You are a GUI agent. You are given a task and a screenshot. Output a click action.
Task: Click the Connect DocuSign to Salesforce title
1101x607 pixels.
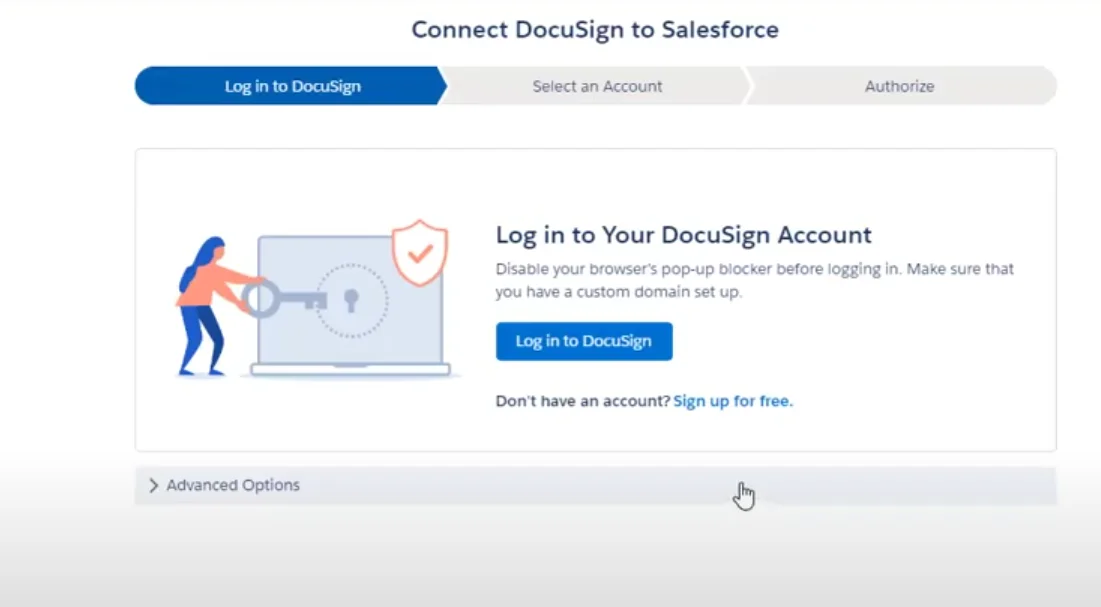point(594,29)
